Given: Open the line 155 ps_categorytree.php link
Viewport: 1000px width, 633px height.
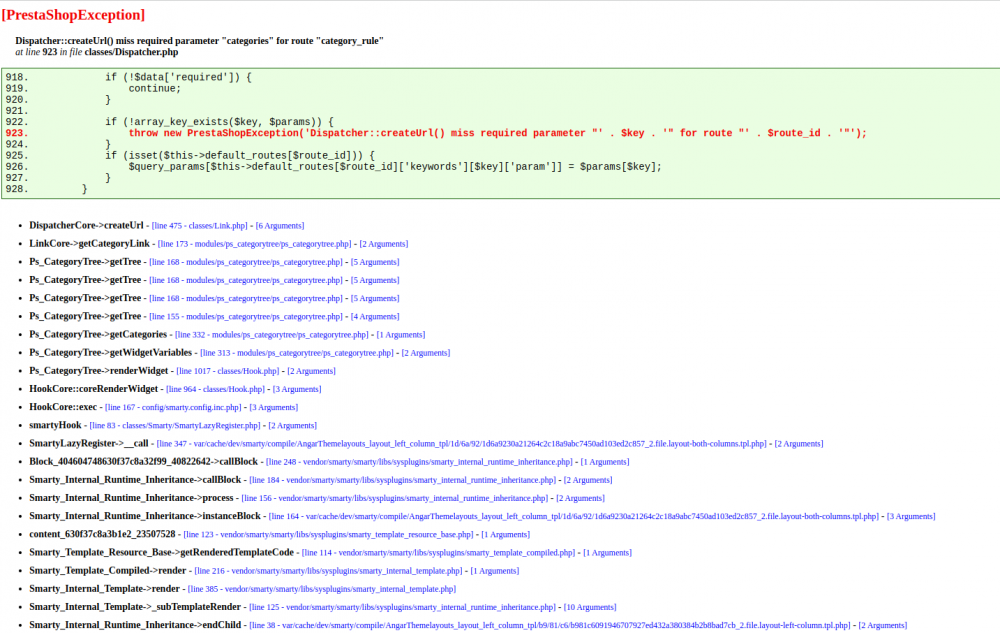Looking at the screenshot, I should point(246,317).
